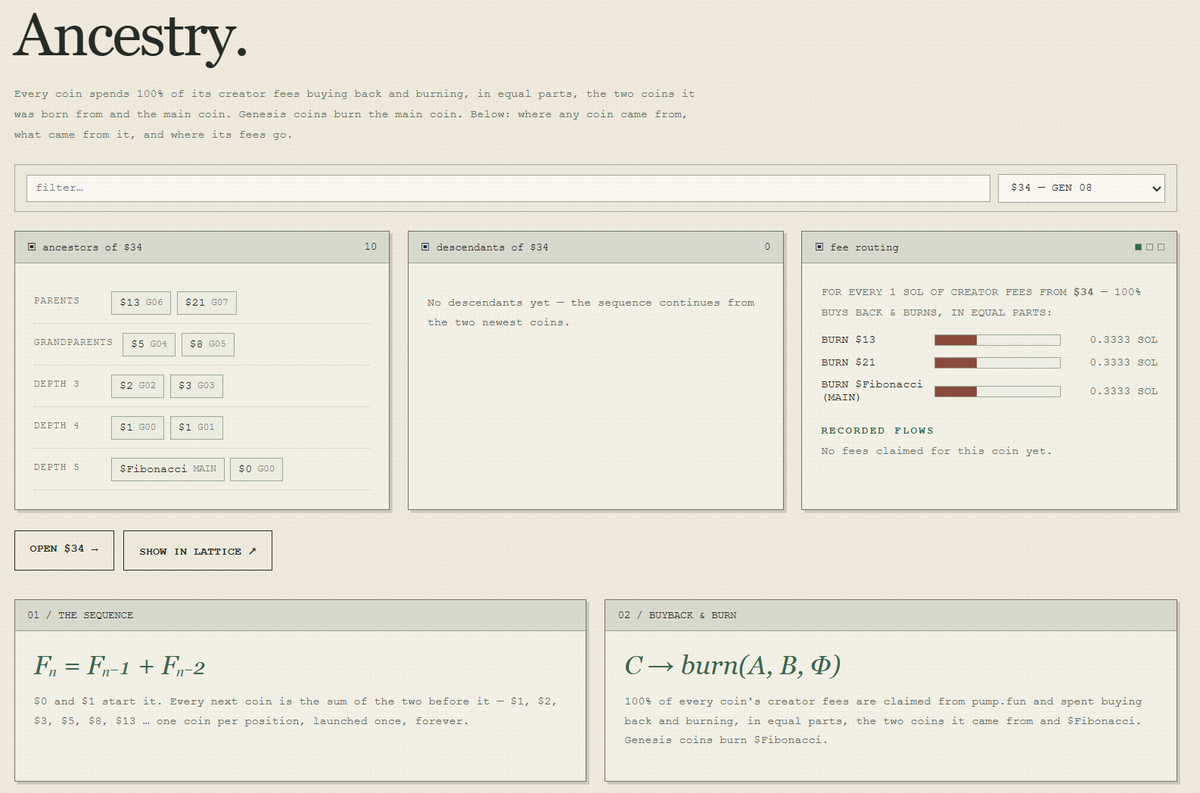Pick the $1 G00 ancestor chip

(x=137, y=427)
